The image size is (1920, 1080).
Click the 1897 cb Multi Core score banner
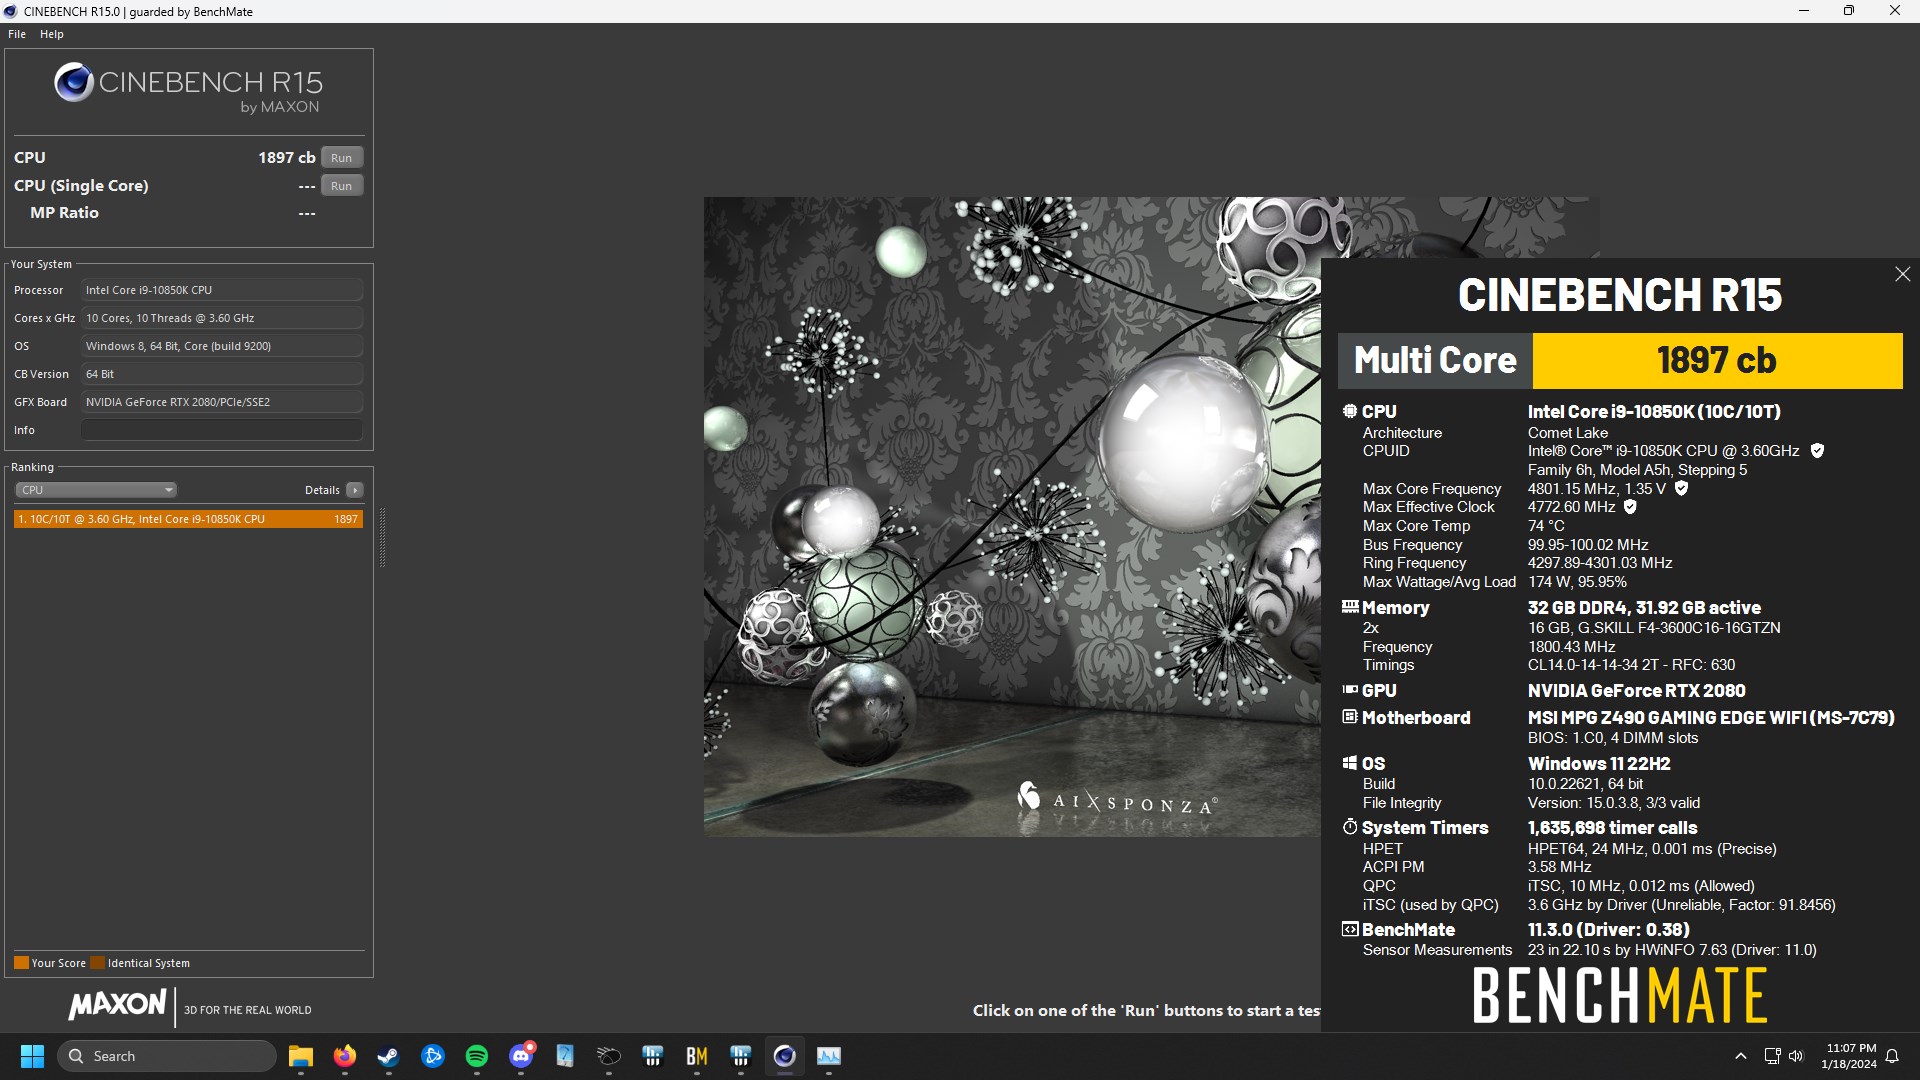click(1717, 361)
